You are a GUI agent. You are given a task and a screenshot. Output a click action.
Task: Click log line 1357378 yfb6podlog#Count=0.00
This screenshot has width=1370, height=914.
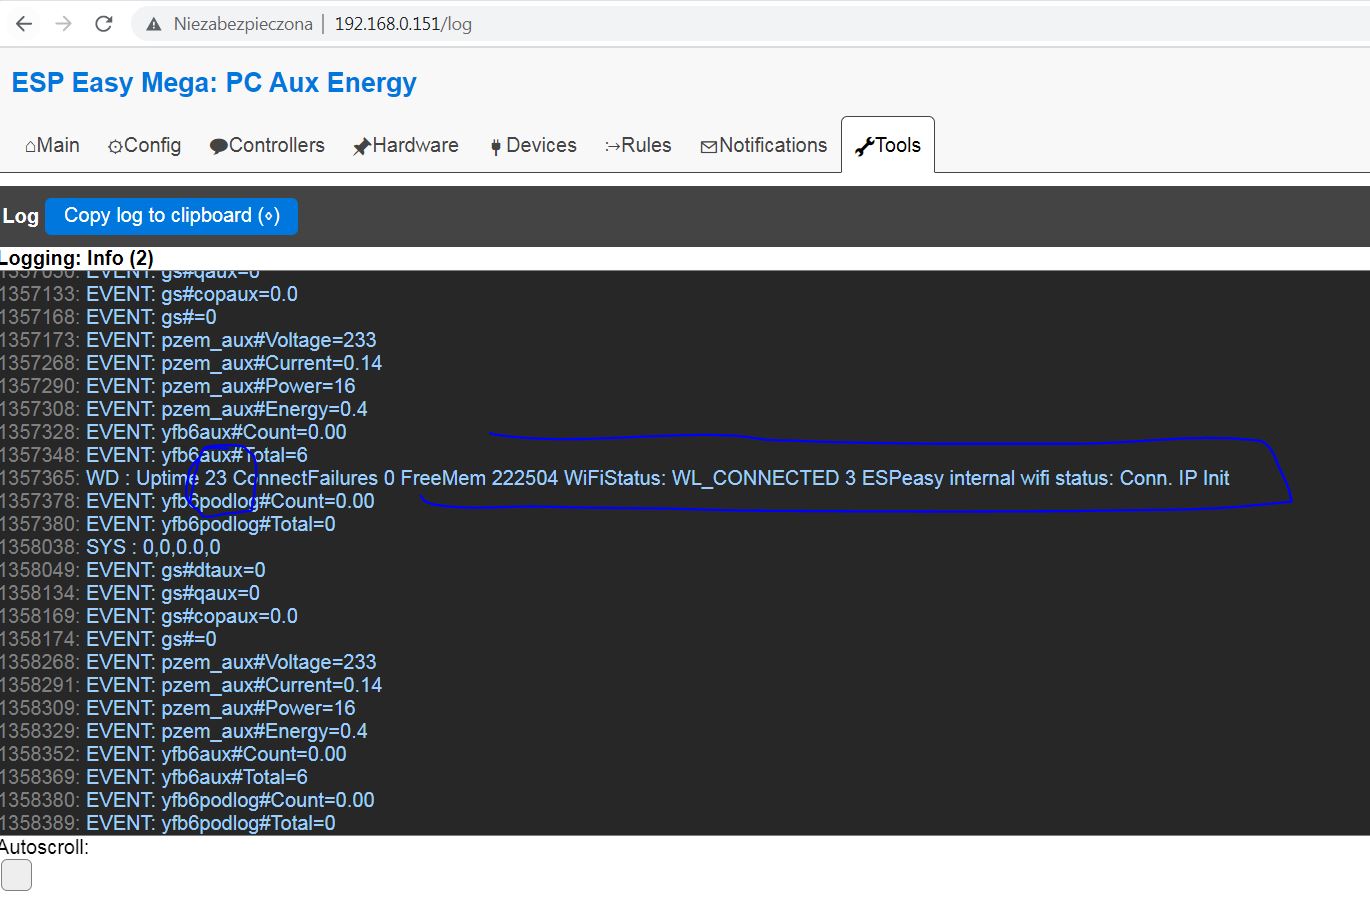[x=188, y=501]
